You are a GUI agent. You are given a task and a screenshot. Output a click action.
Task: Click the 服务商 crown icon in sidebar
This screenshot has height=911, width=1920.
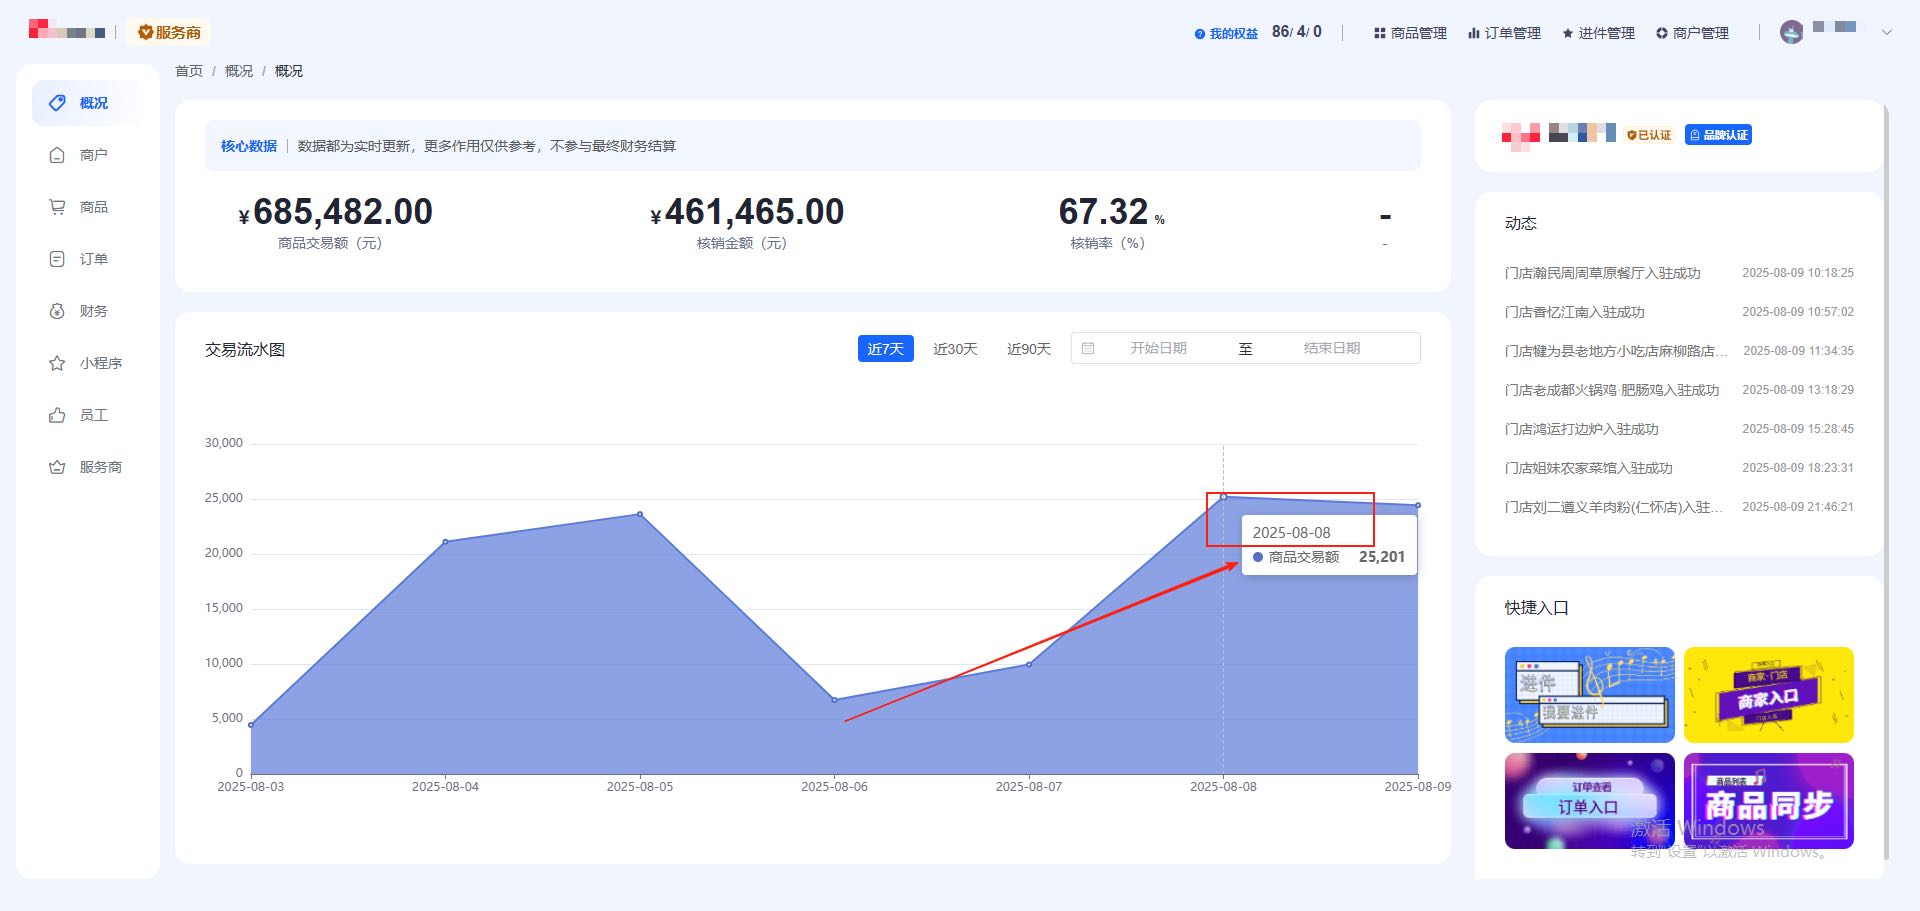pos(57,467)
